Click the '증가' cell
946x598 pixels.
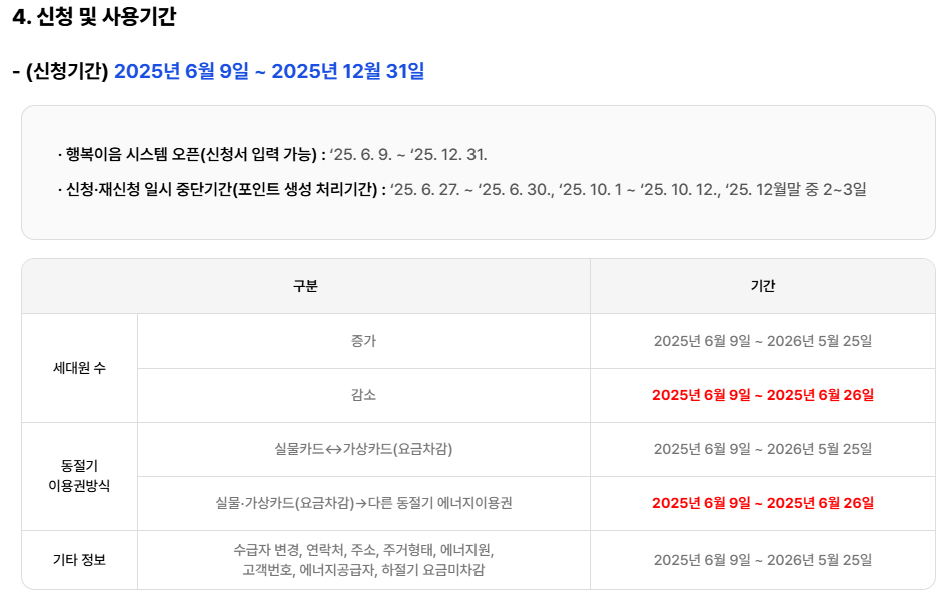[364, 341]
